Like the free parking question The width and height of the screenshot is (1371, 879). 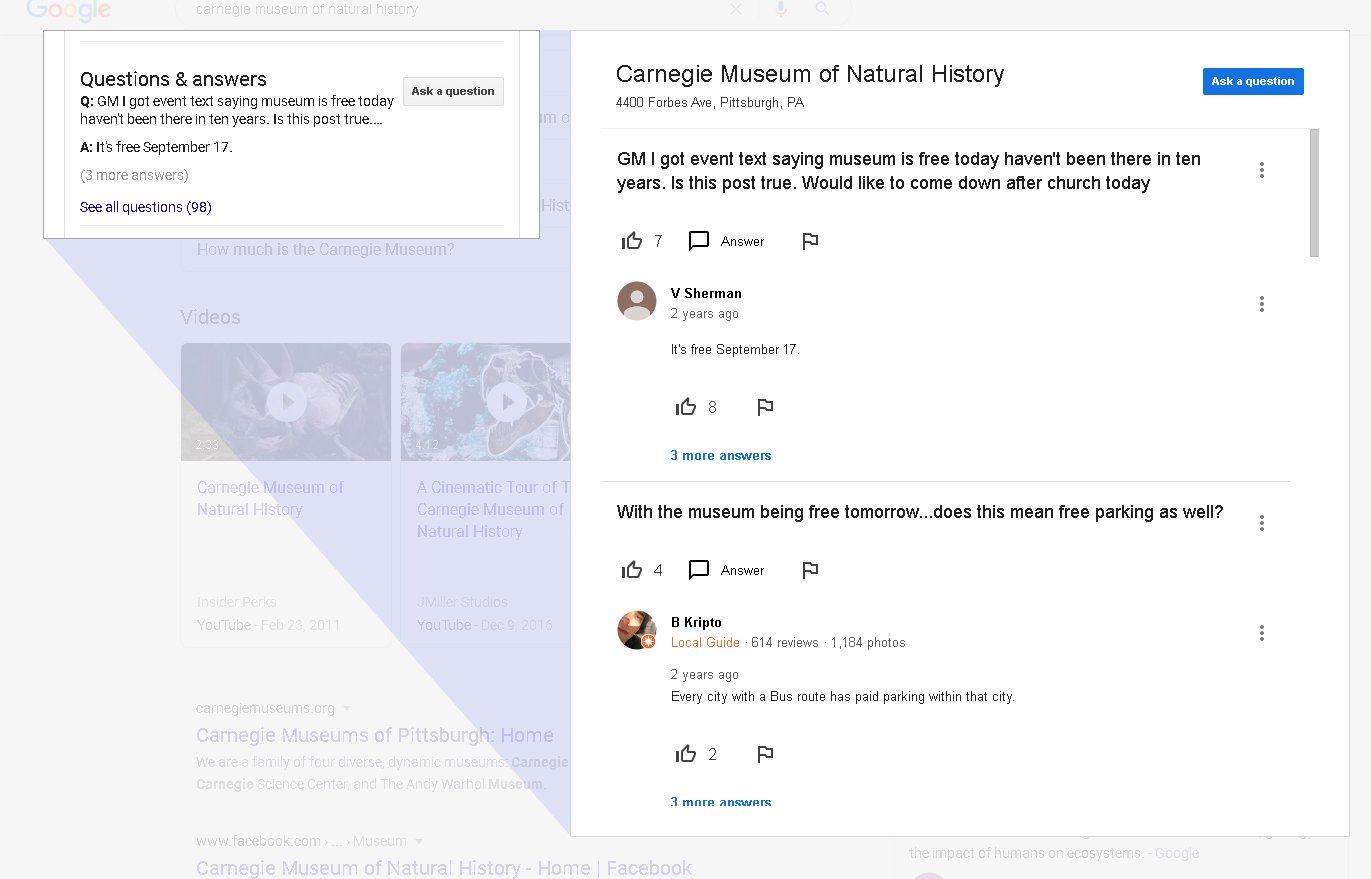pyautogui.click(x=632, y=570)
